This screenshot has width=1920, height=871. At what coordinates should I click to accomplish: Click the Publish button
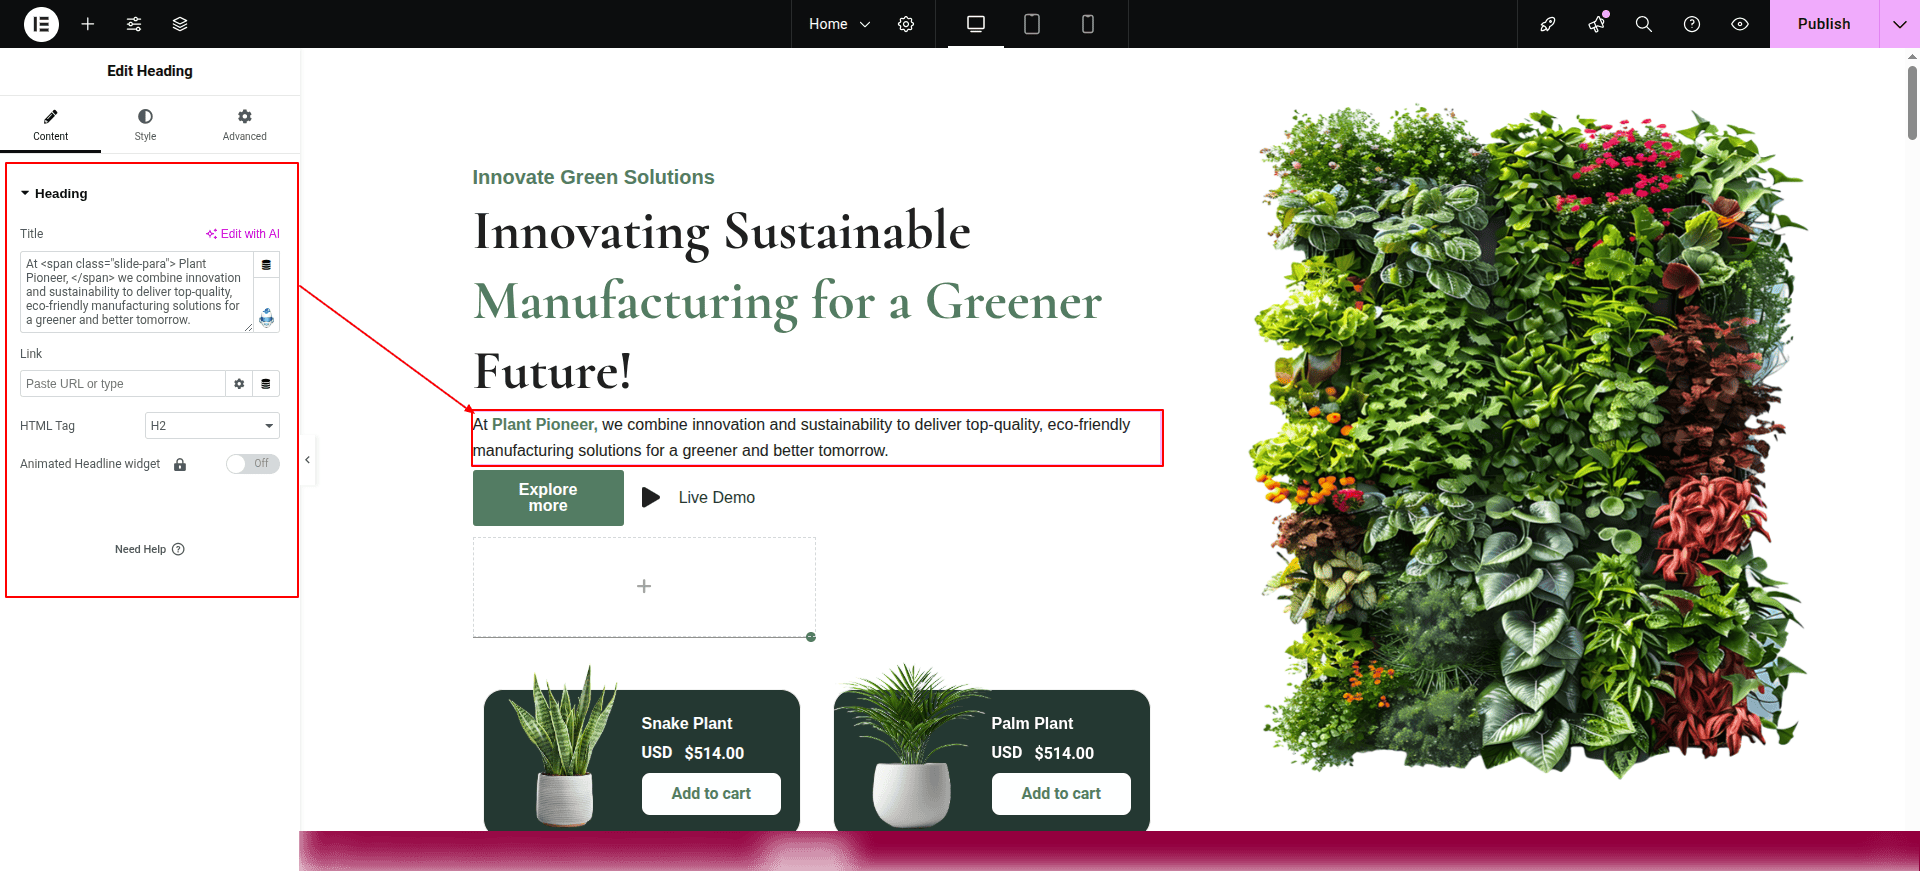[x=1824, y=24]
